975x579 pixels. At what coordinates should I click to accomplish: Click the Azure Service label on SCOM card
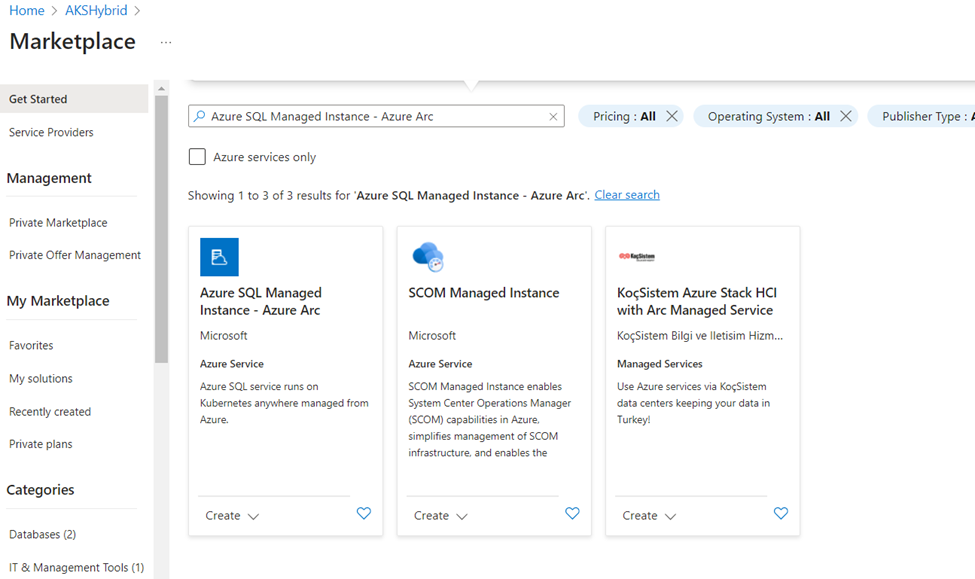[440, 364]
